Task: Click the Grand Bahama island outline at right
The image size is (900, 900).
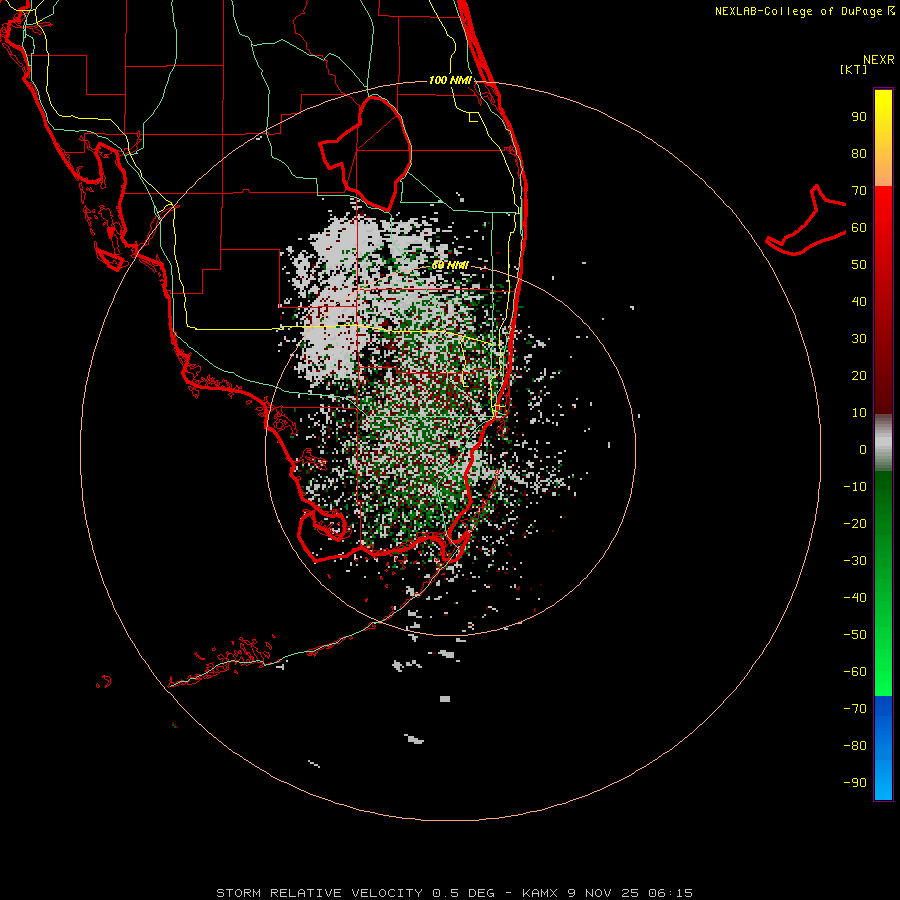Action: [x=806, y=221]
